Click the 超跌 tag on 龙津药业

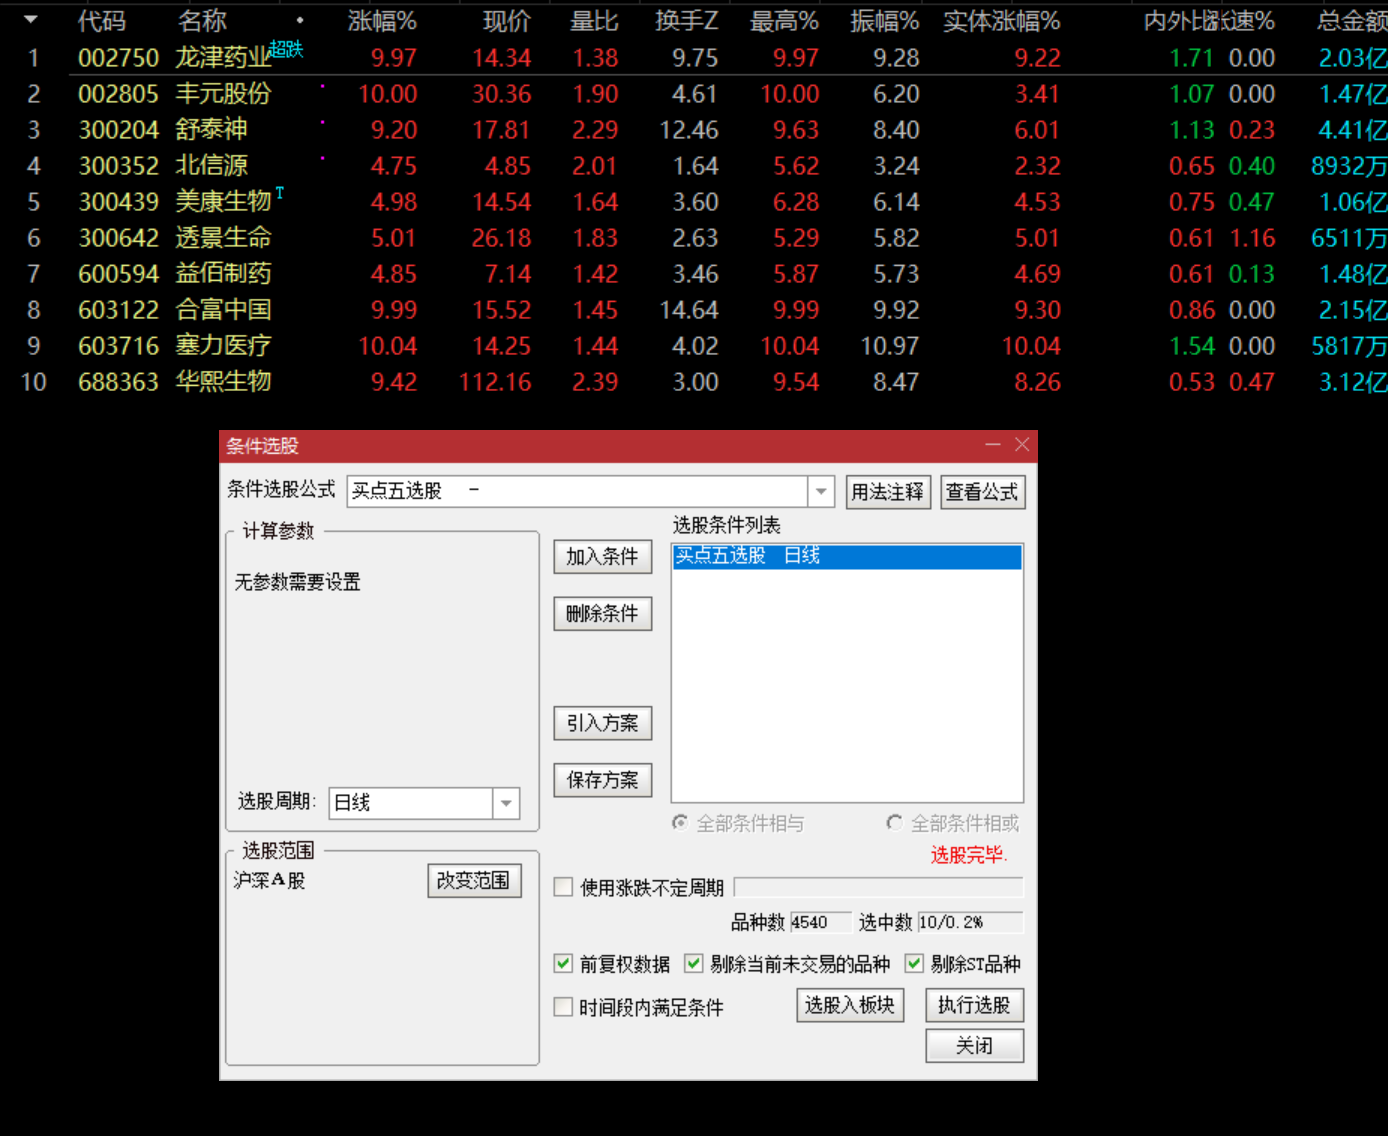[286, 50]
